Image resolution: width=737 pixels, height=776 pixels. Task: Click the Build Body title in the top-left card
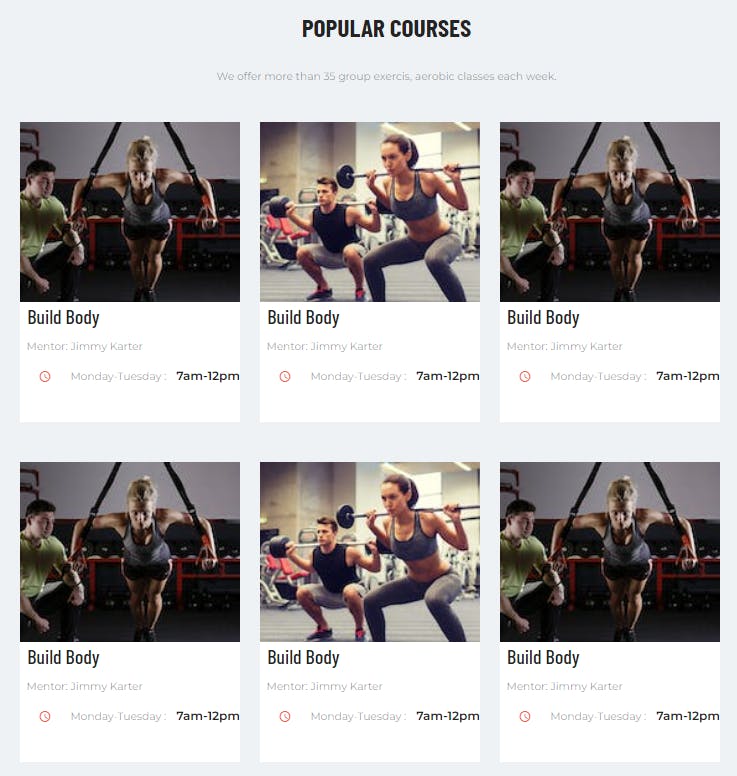click(x=63, y=318)
